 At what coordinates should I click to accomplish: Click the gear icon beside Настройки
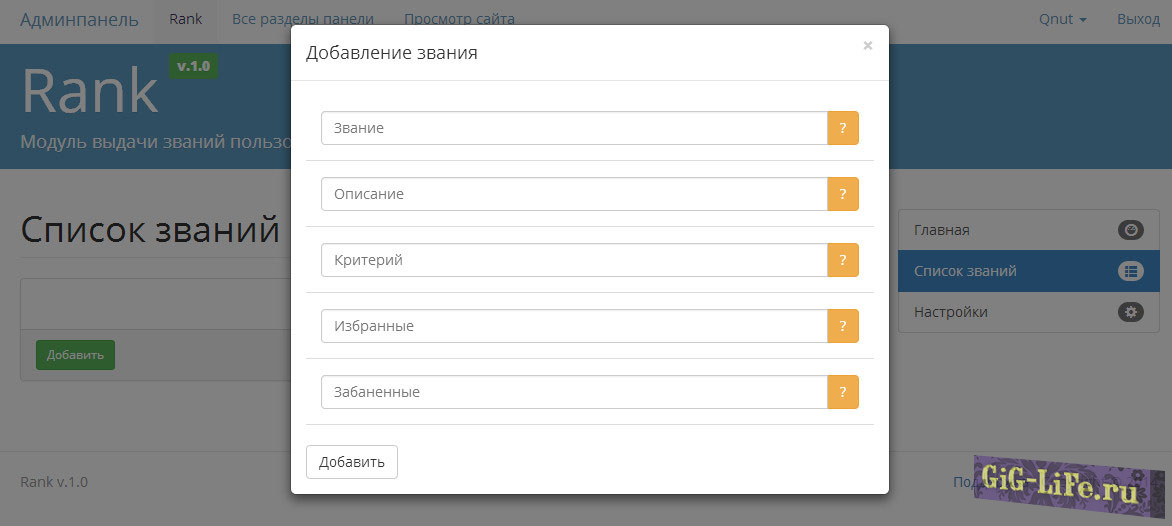click(1130, 312)
